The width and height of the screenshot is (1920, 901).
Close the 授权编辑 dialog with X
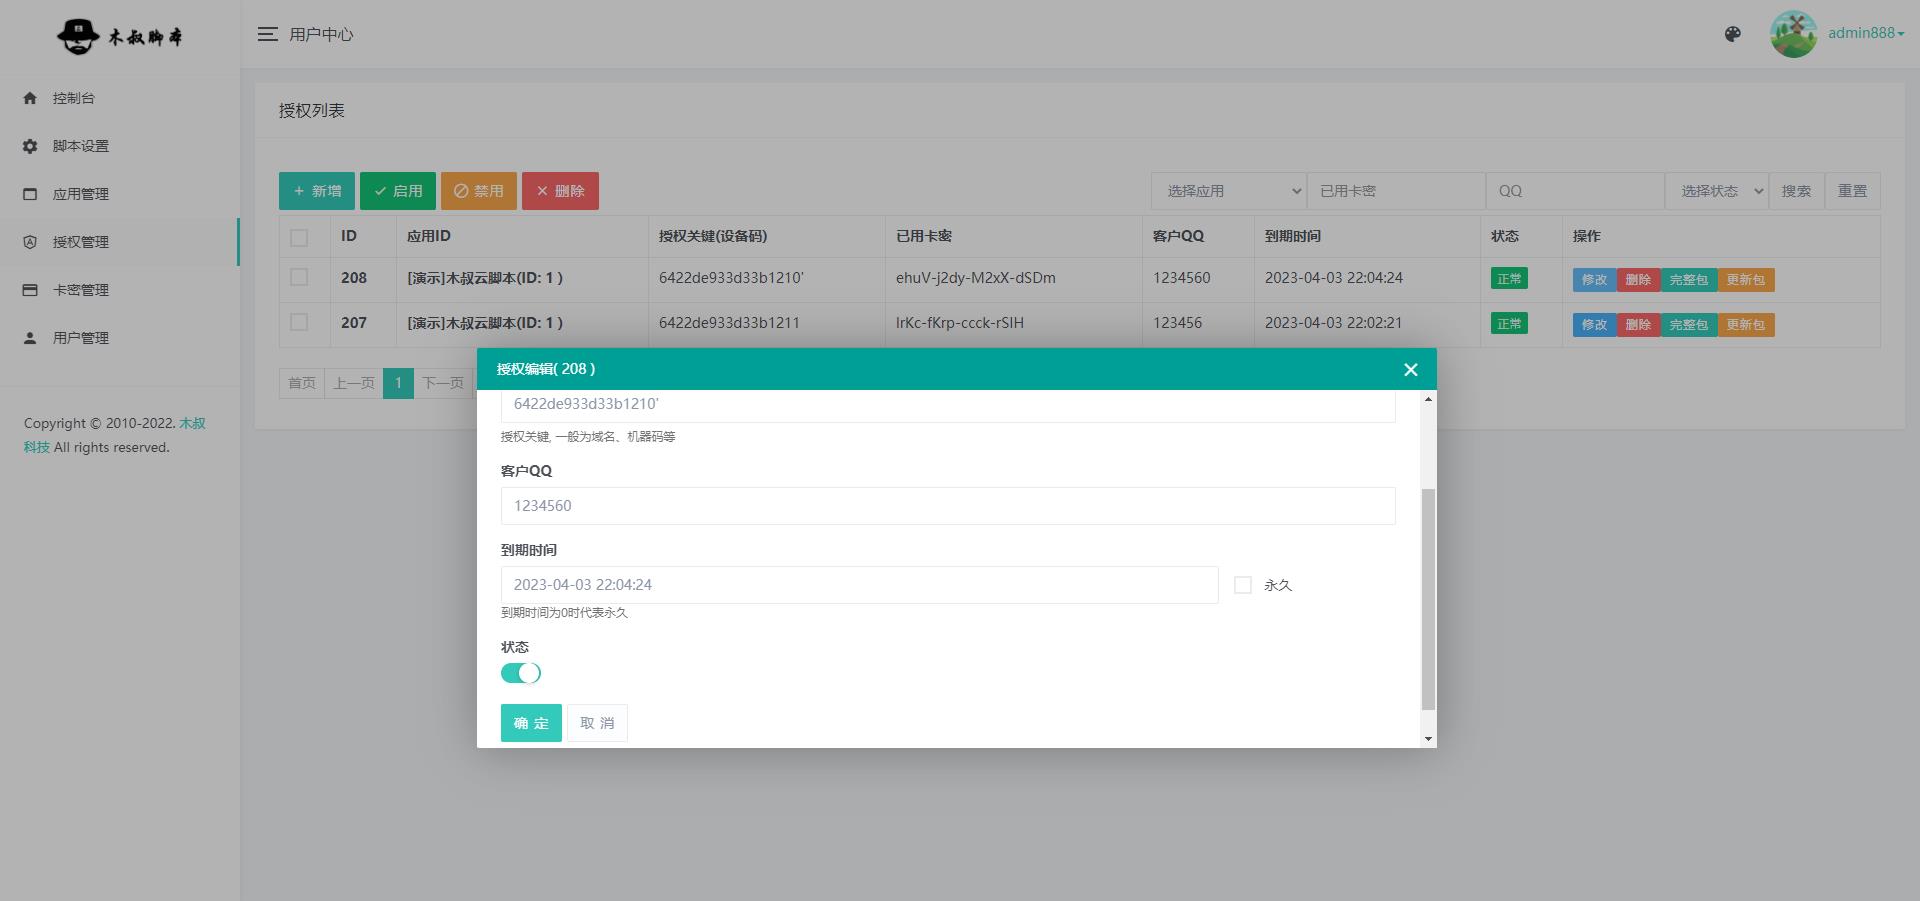tap(1410, 370)
